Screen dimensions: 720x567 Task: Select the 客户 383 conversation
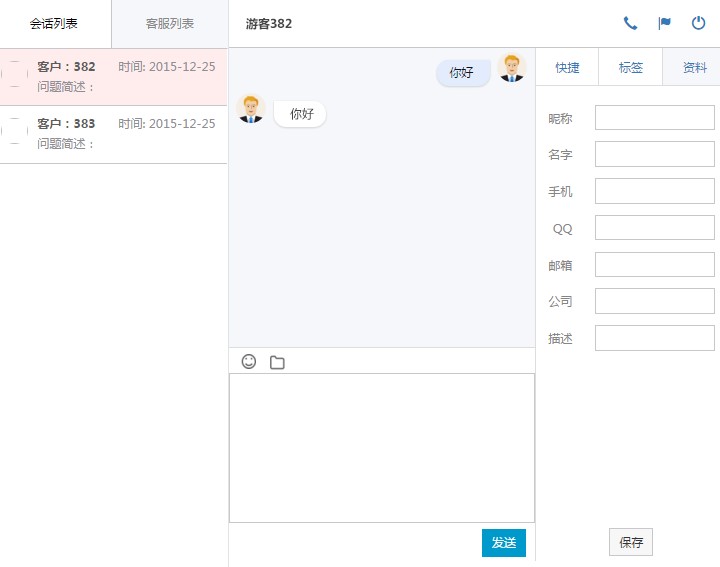[x=125, y=134]
